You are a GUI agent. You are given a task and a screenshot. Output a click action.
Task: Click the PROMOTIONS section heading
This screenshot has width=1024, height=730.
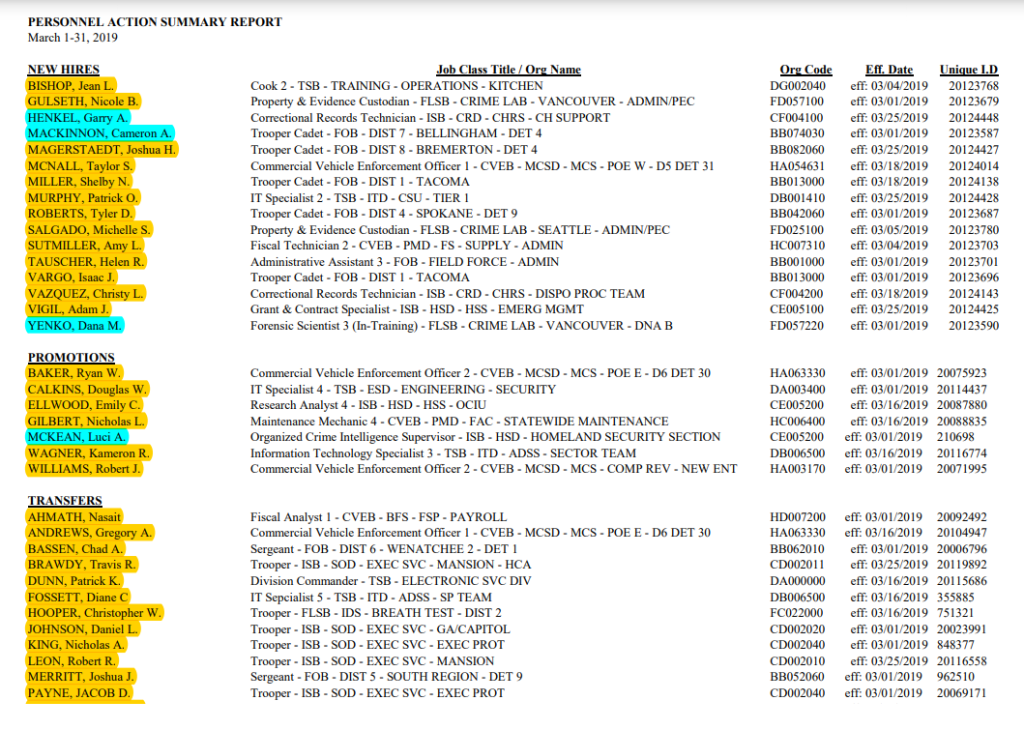point(71,357)
